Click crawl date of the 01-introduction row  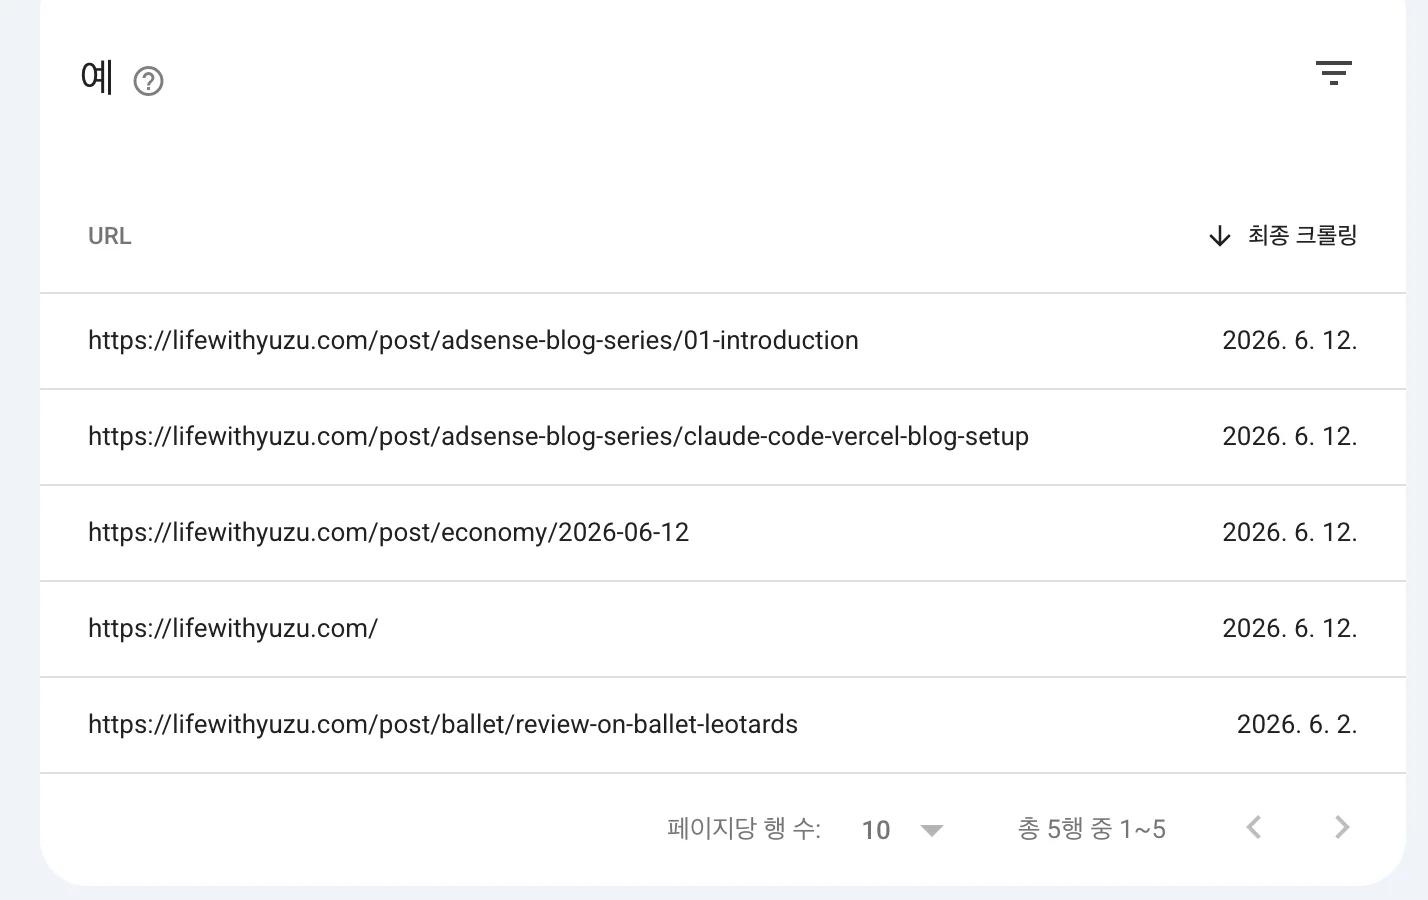click(x=1290, y=340)
